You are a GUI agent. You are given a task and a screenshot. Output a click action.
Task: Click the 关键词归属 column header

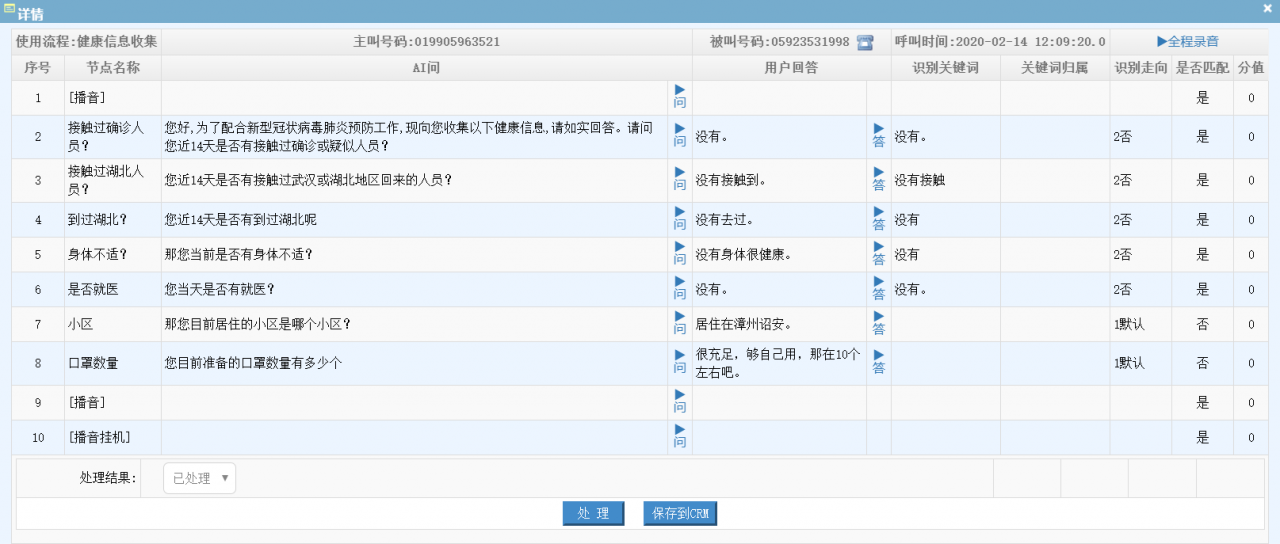pos(1054,68)
